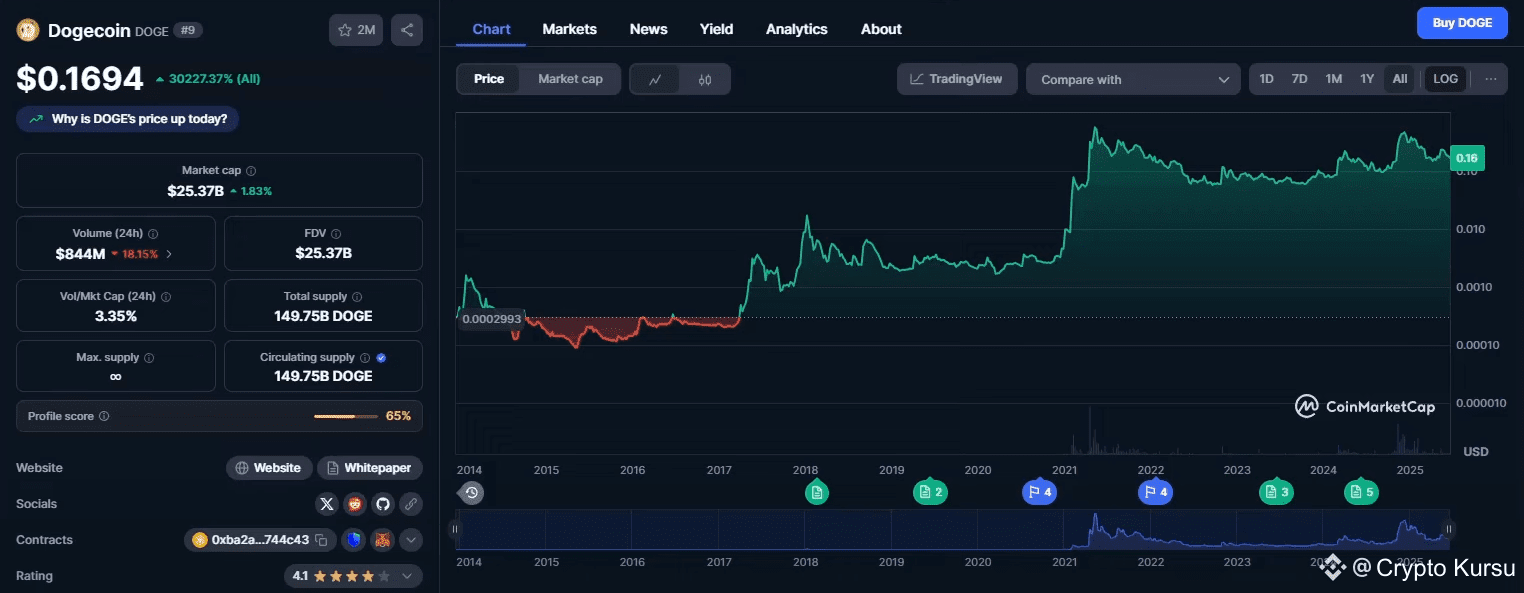Click the chain link icon in Socials
Viewport: 1524px width, 593px height.
[x=411, y=504]
